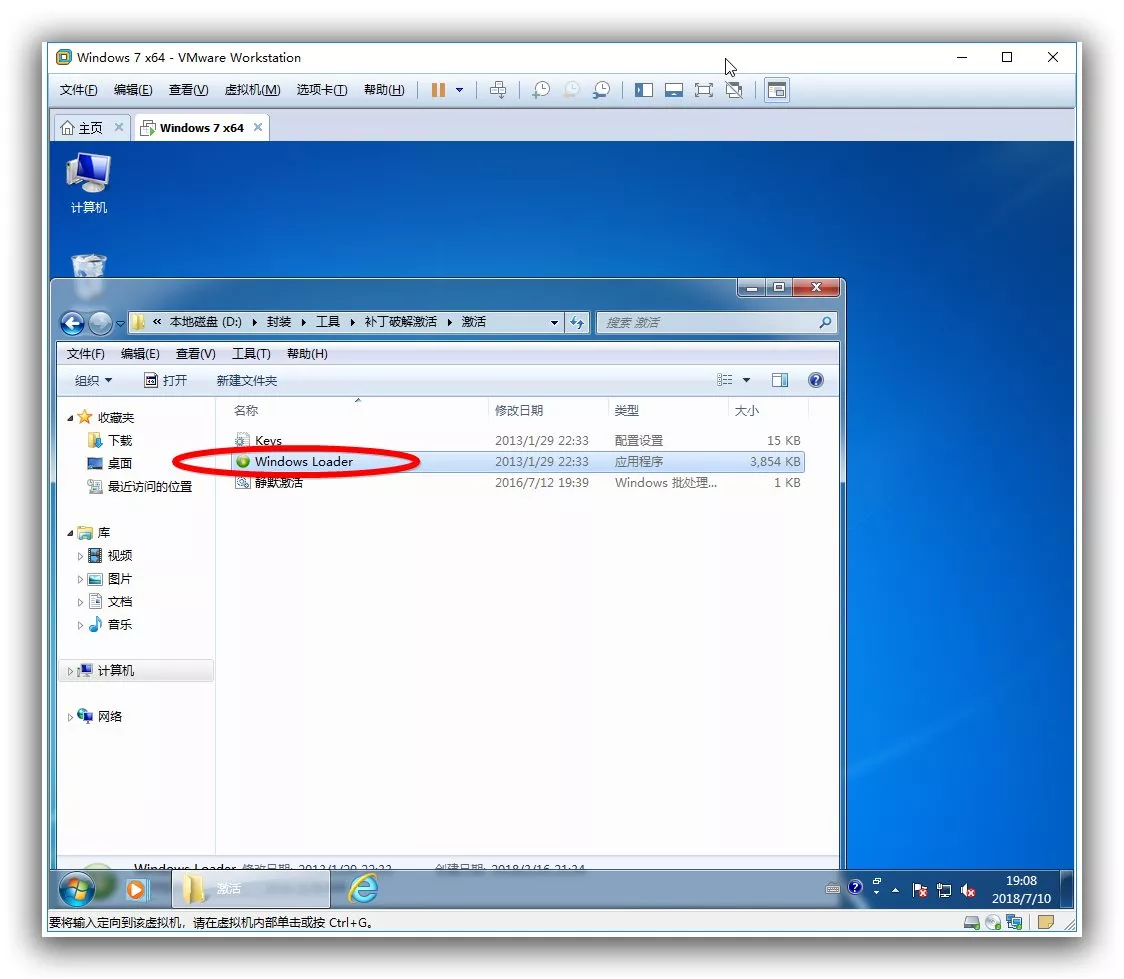
Task: Open the 组织 dropdown menu
Action: (93, 380)
